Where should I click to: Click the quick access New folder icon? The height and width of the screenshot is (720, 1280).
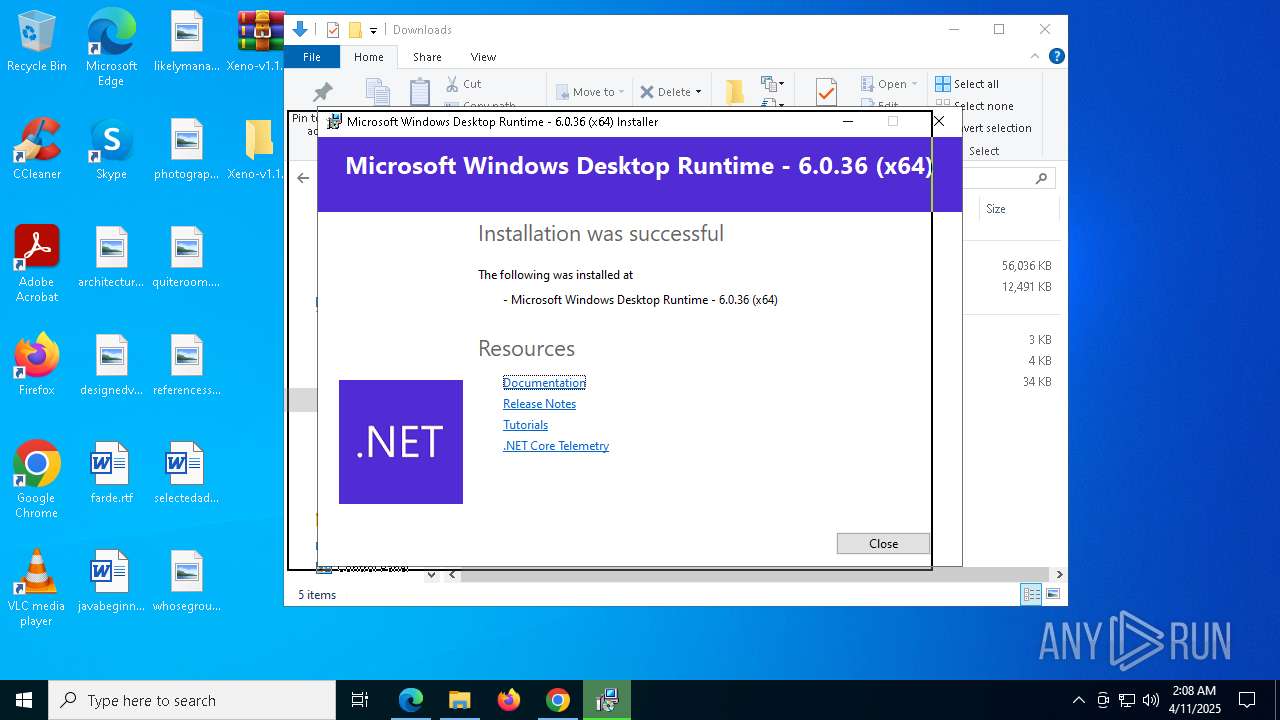(354, 30)
